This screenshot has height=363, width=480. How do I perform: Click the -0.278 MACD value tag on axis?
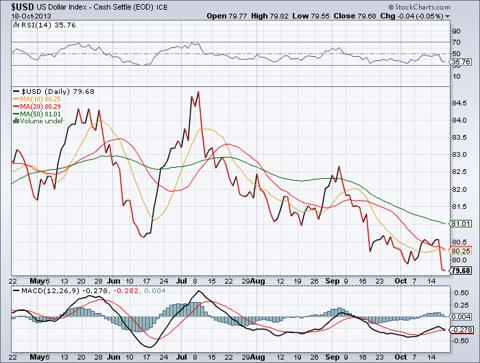point(462,330)
